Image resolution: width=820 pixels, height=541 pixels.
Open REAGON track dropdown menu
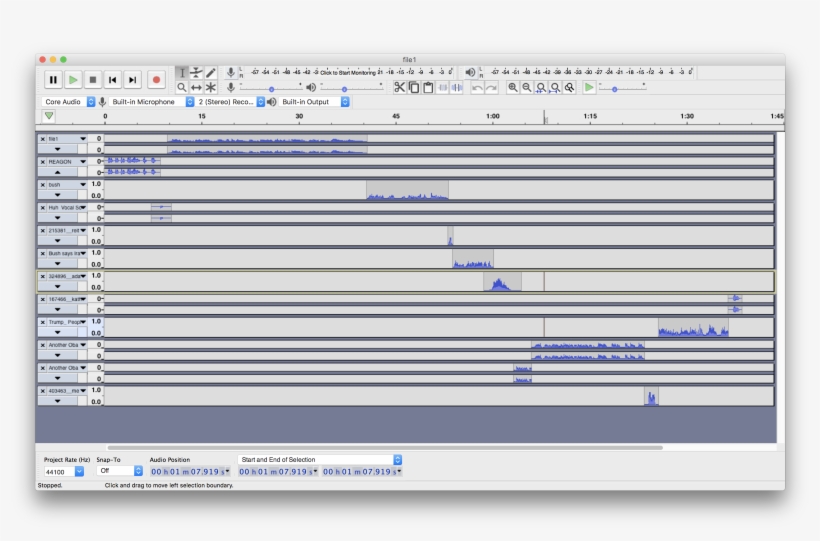[x=67, y=162]
